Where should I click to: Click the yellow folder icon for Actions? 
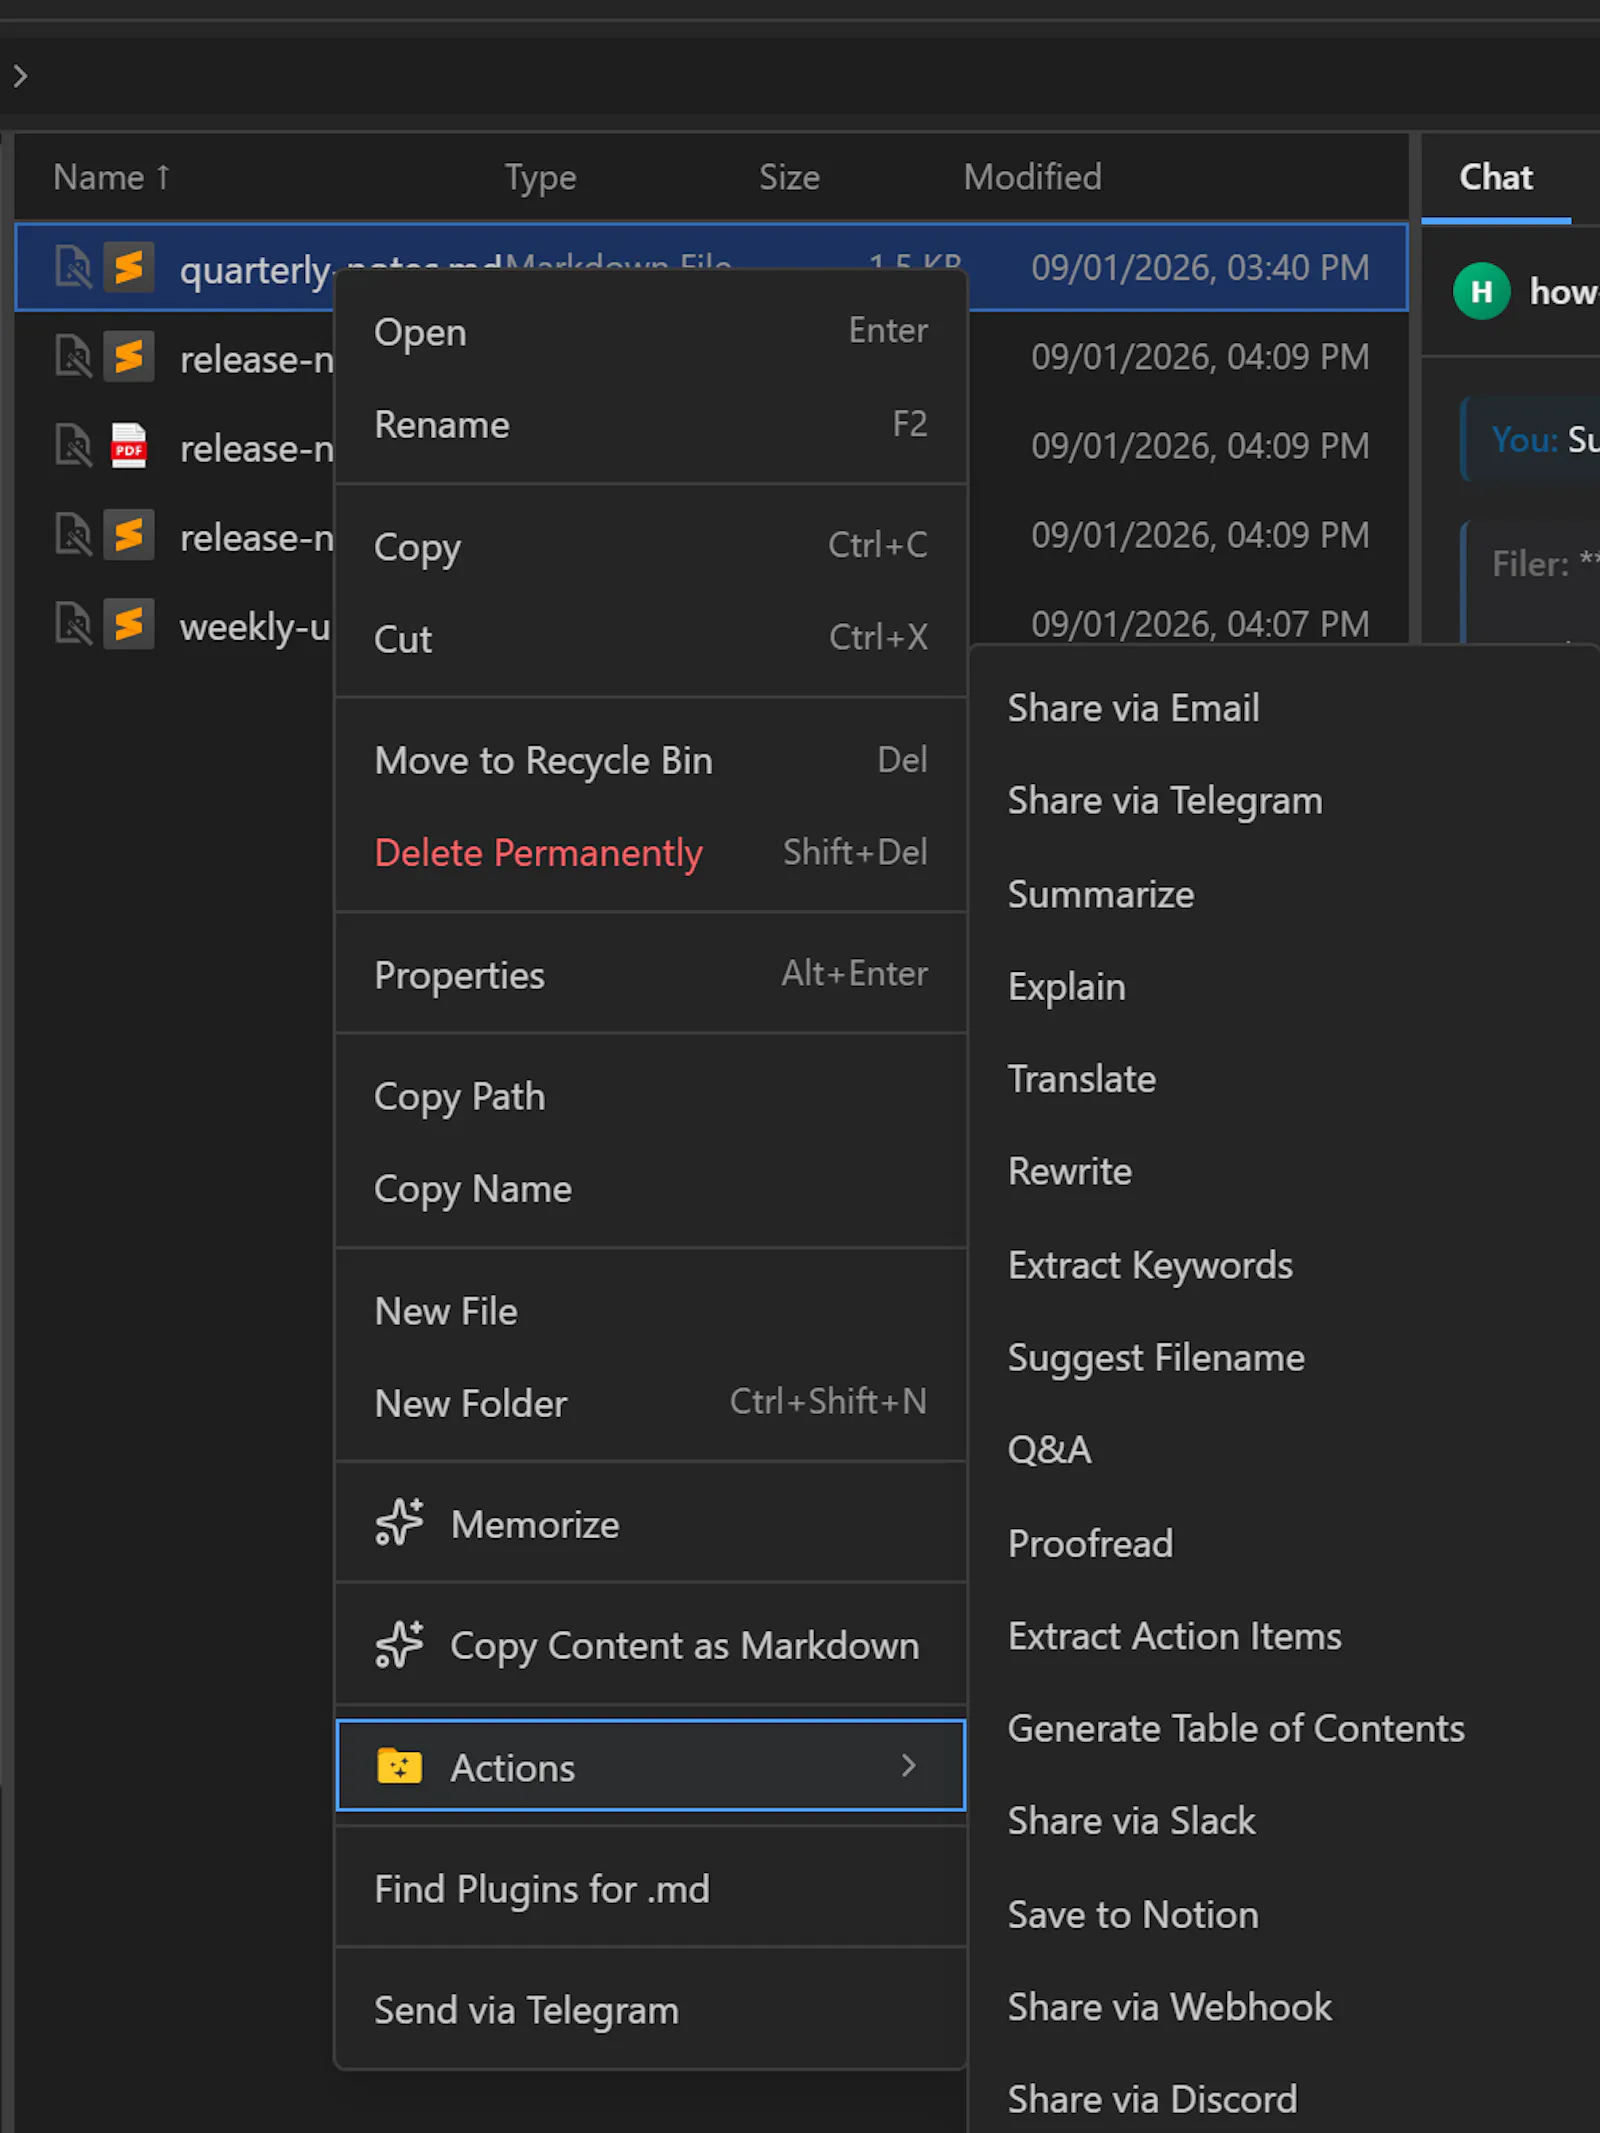point(400,1766)
